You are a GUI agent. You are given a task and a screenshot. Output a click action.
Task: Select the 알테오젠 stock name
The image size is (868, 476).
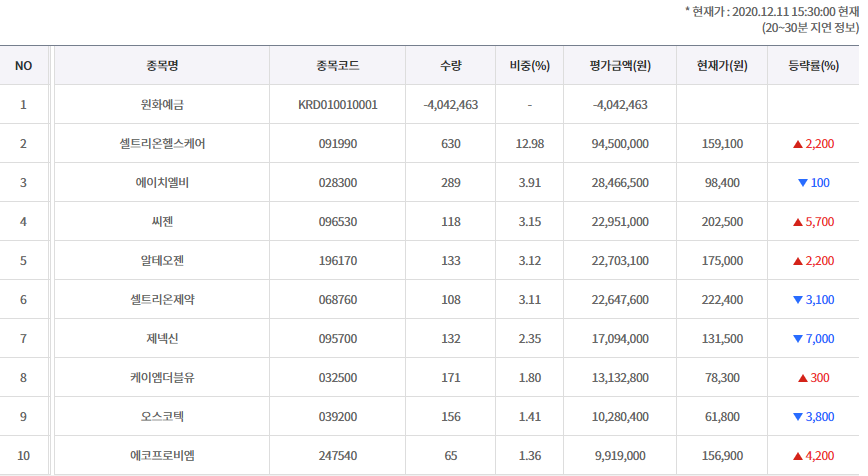coord(162,261)
